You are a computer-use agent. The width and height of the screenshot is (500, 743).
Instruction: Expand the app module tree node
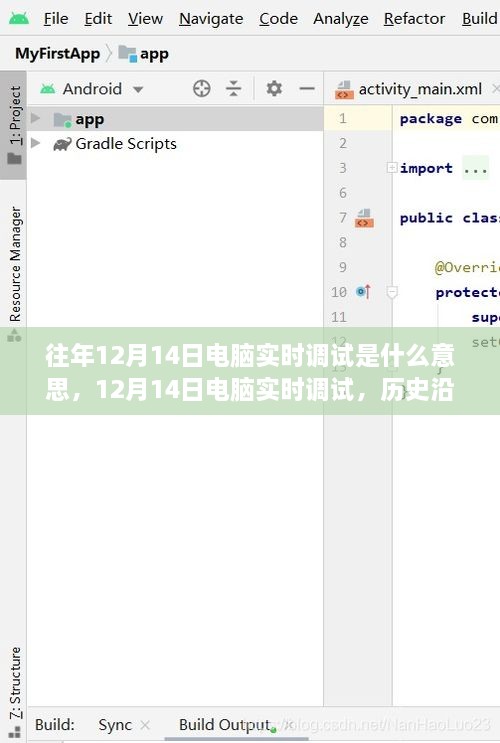point(36,118)
